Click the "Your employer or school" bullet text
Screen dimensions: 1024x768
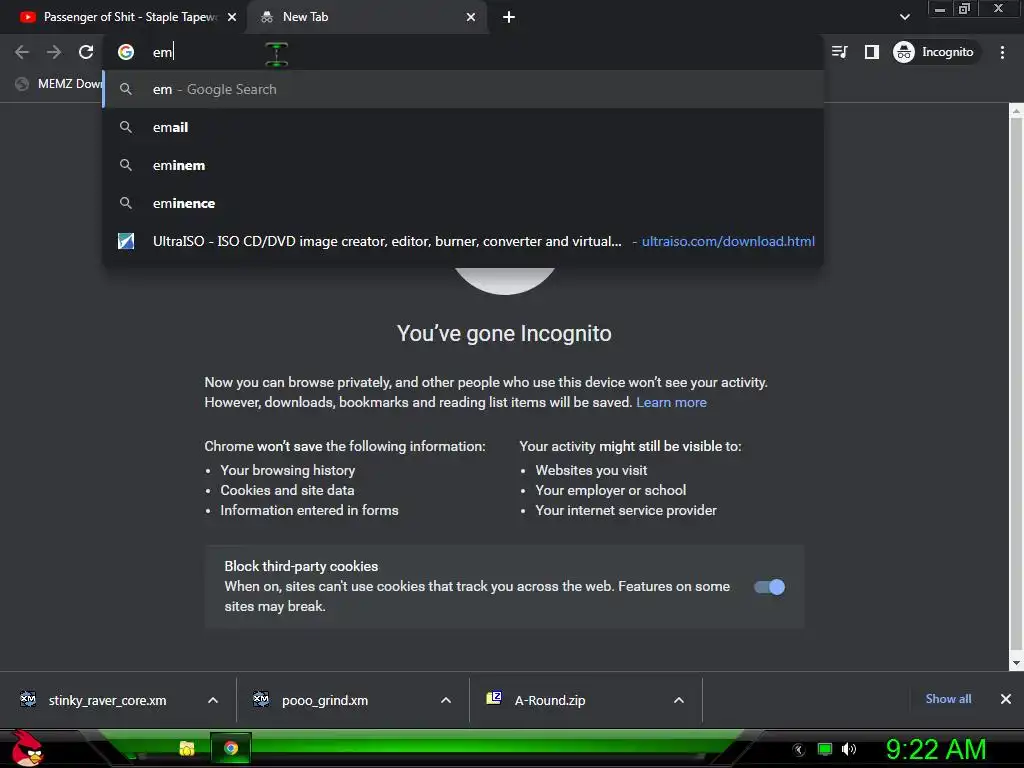(x=611, y=490)
